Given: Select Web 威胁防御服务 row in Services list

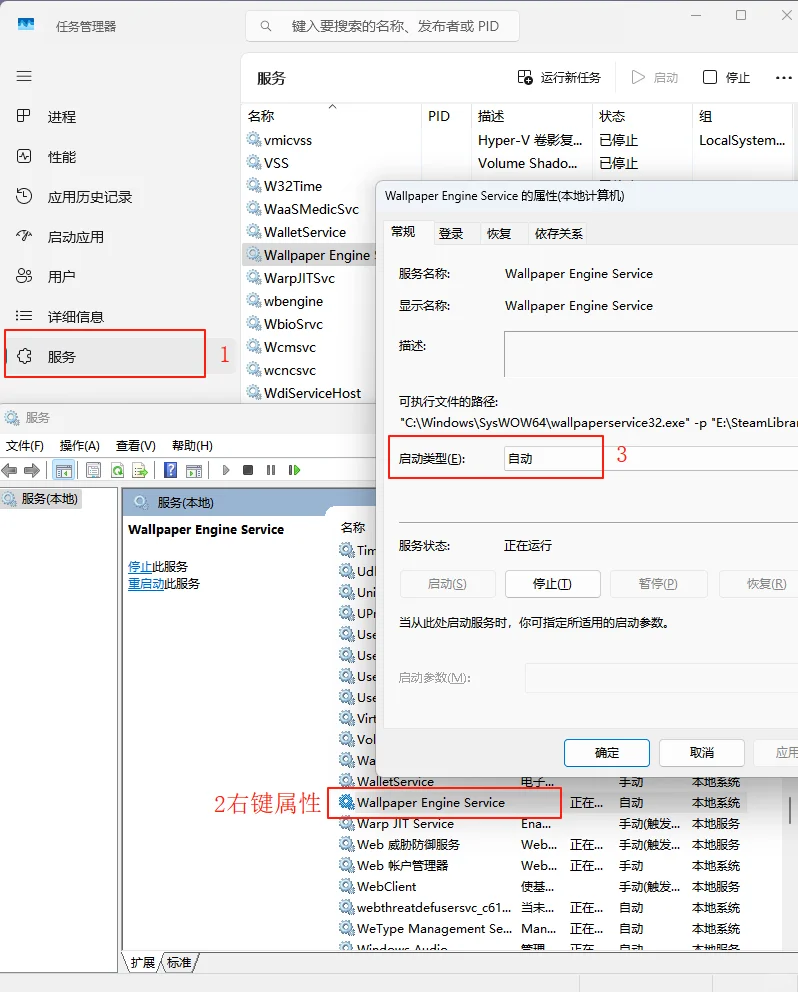Looking at the screenshot, I should coord(542,844).
